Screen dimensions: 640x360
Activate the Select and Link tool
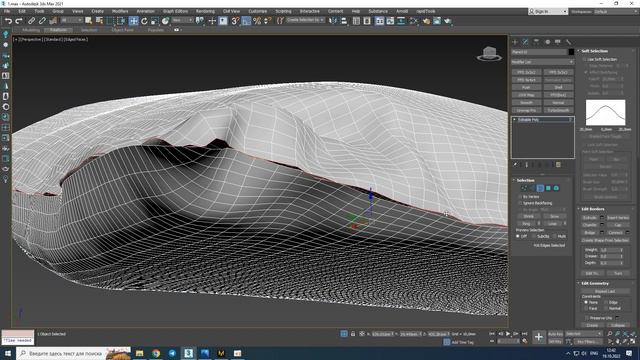point(31,21)
